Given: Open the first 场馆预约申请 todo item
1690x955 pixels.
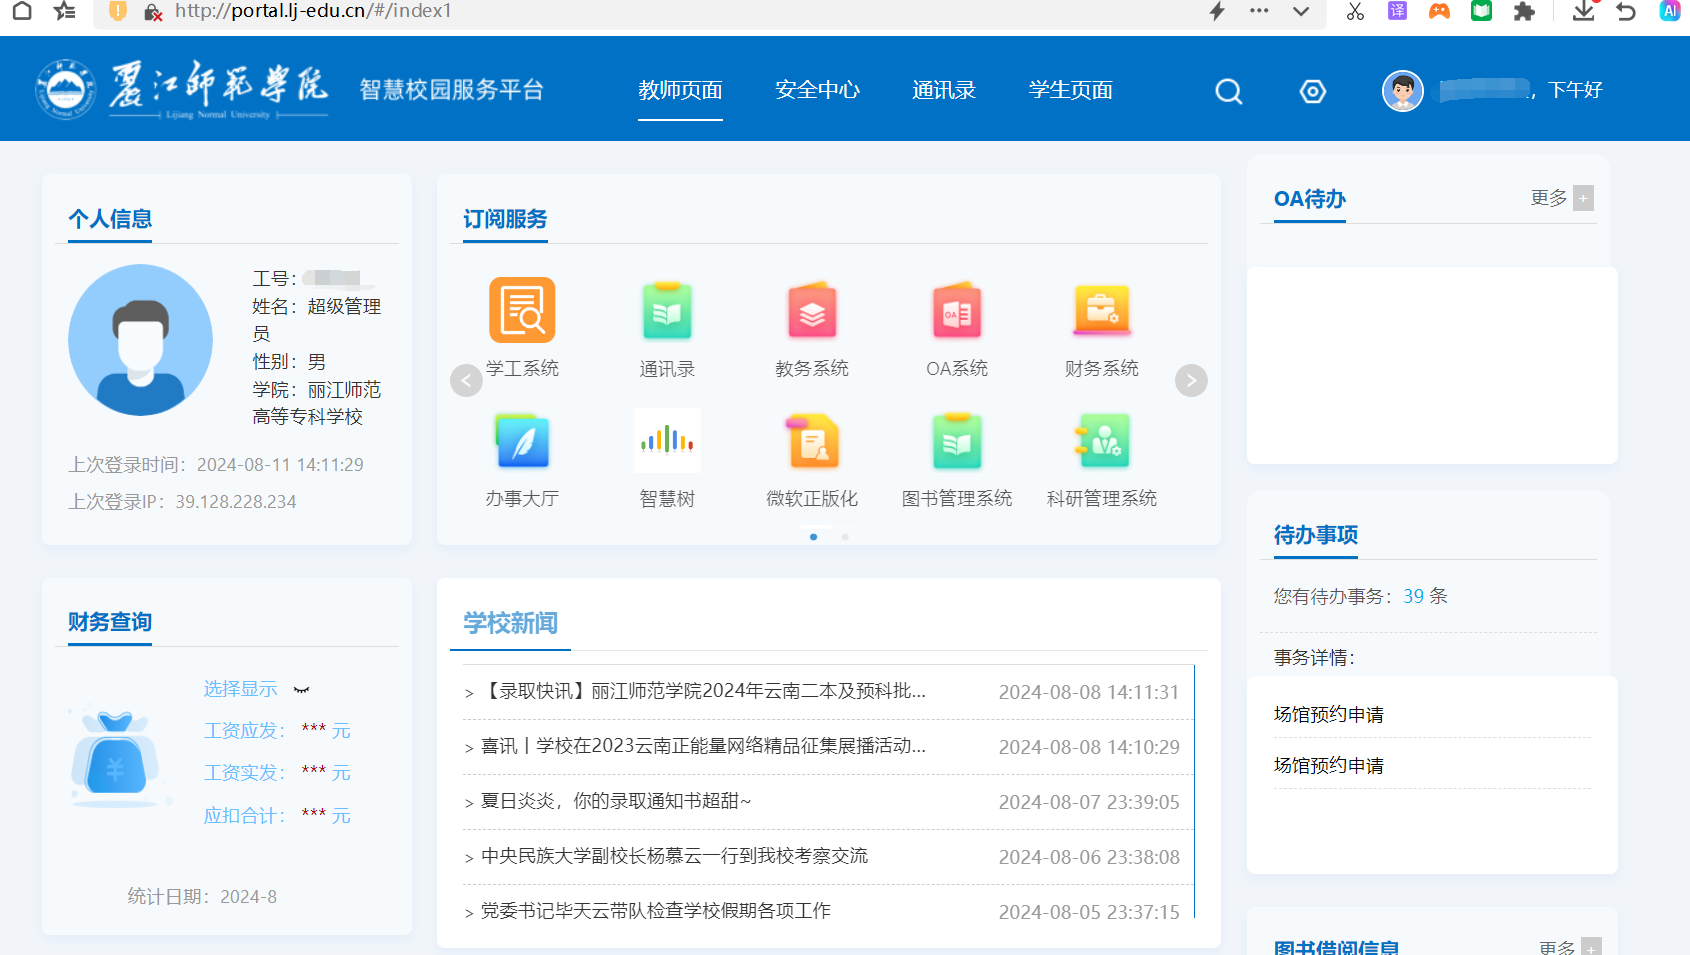Looking at the screenshot, I should pyautogui.click(x=1328, y=715).
